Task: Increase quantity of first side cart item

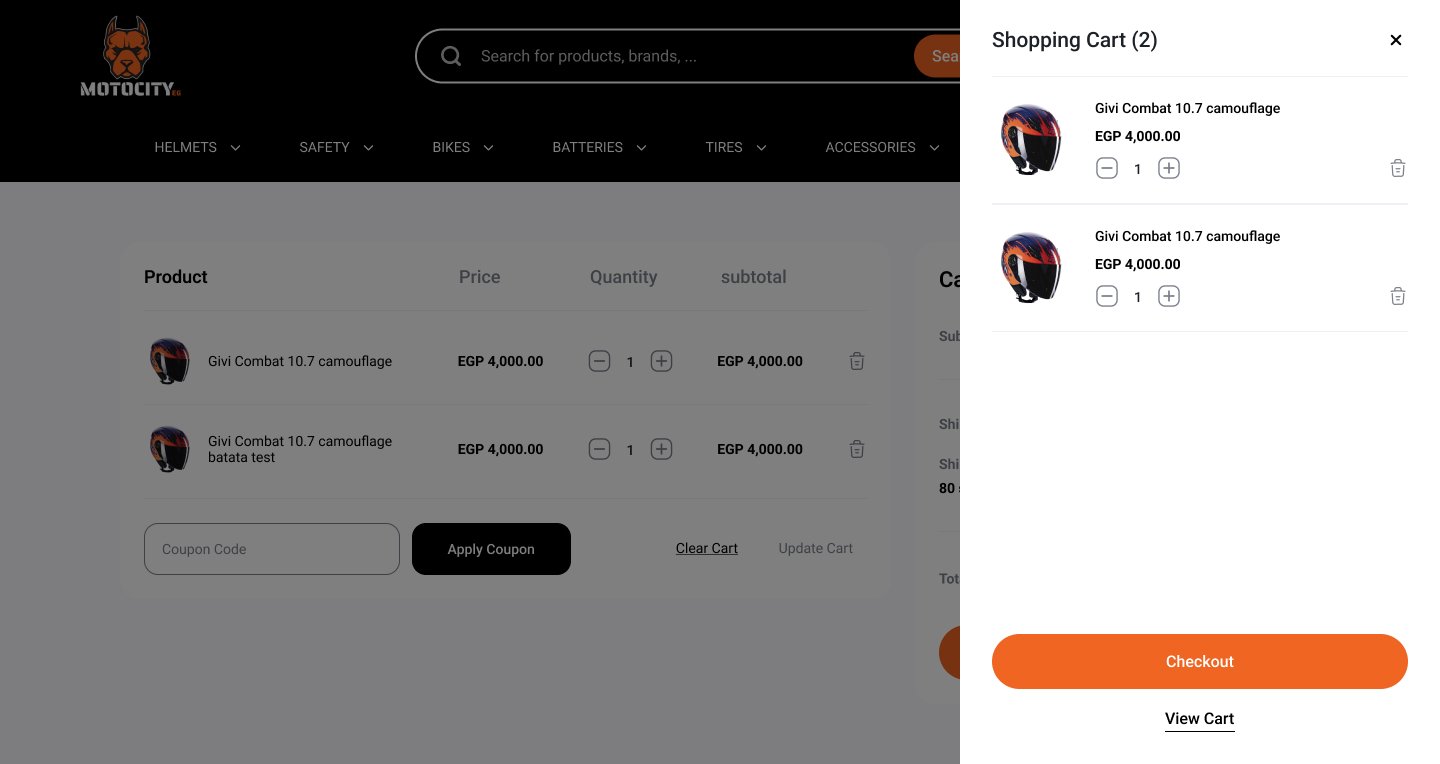Action: click(1169, 168)
